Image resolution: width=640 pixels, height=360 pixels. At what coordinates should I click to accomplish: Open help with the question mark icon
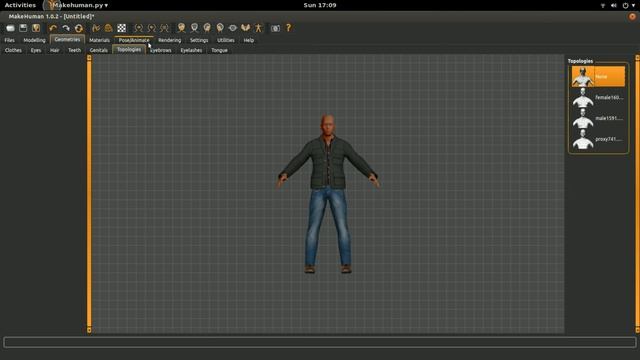(289, 28)
